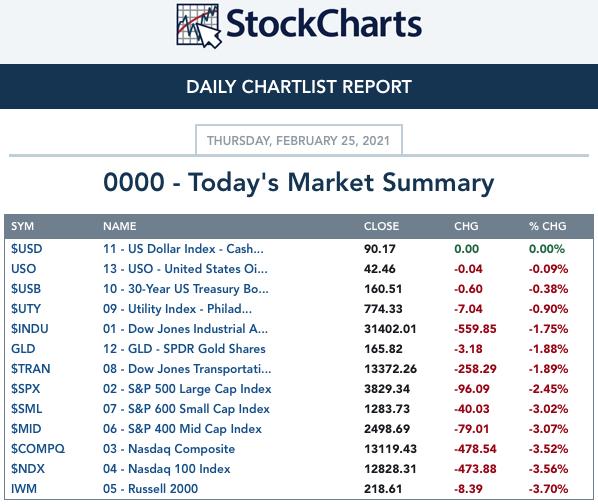The width and height of the screenshot is (598, 504).
Task: Open the USO symbol link
Action: click(23, 269)
